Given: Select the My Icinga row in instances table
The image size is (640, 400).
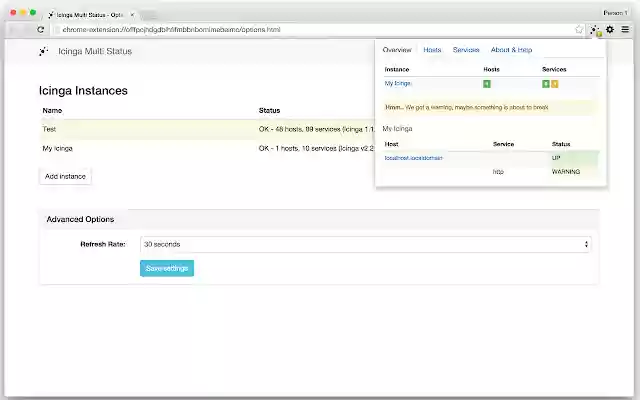Looking at the screenshot, I should (x=207, y=149).
